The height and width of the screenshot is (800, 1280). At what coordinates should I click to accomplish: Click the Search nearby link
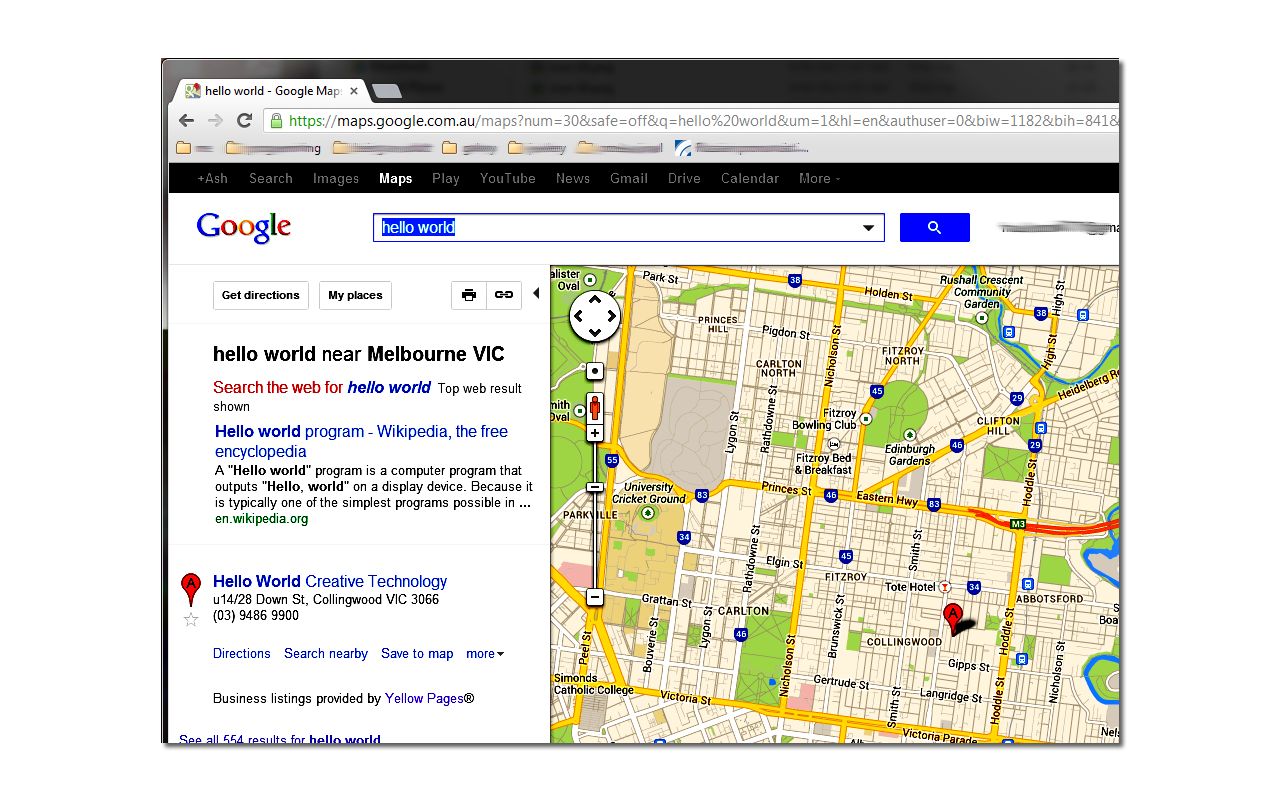[x=326, y=654]
